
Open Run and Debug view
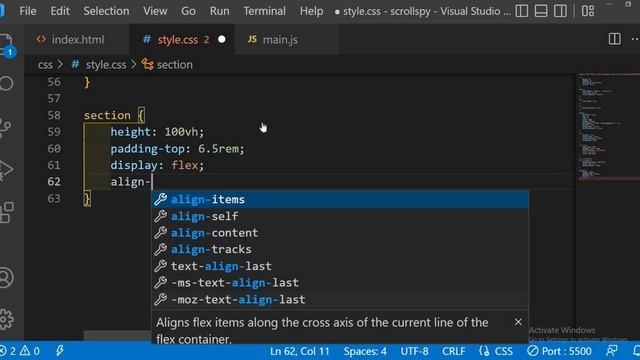[6, 169]
